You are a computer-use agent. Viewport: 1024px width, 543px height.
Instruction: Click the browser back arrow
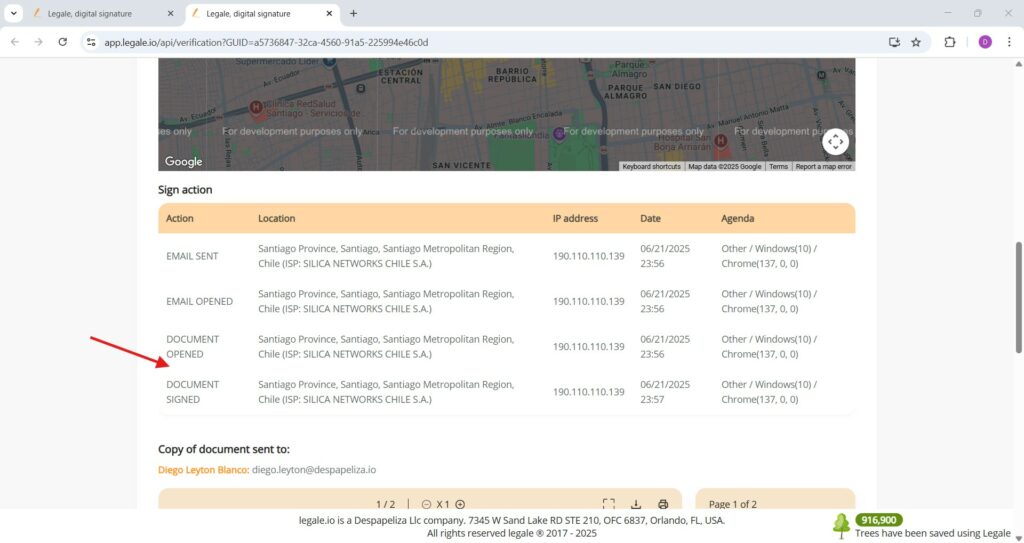(14, 42)
